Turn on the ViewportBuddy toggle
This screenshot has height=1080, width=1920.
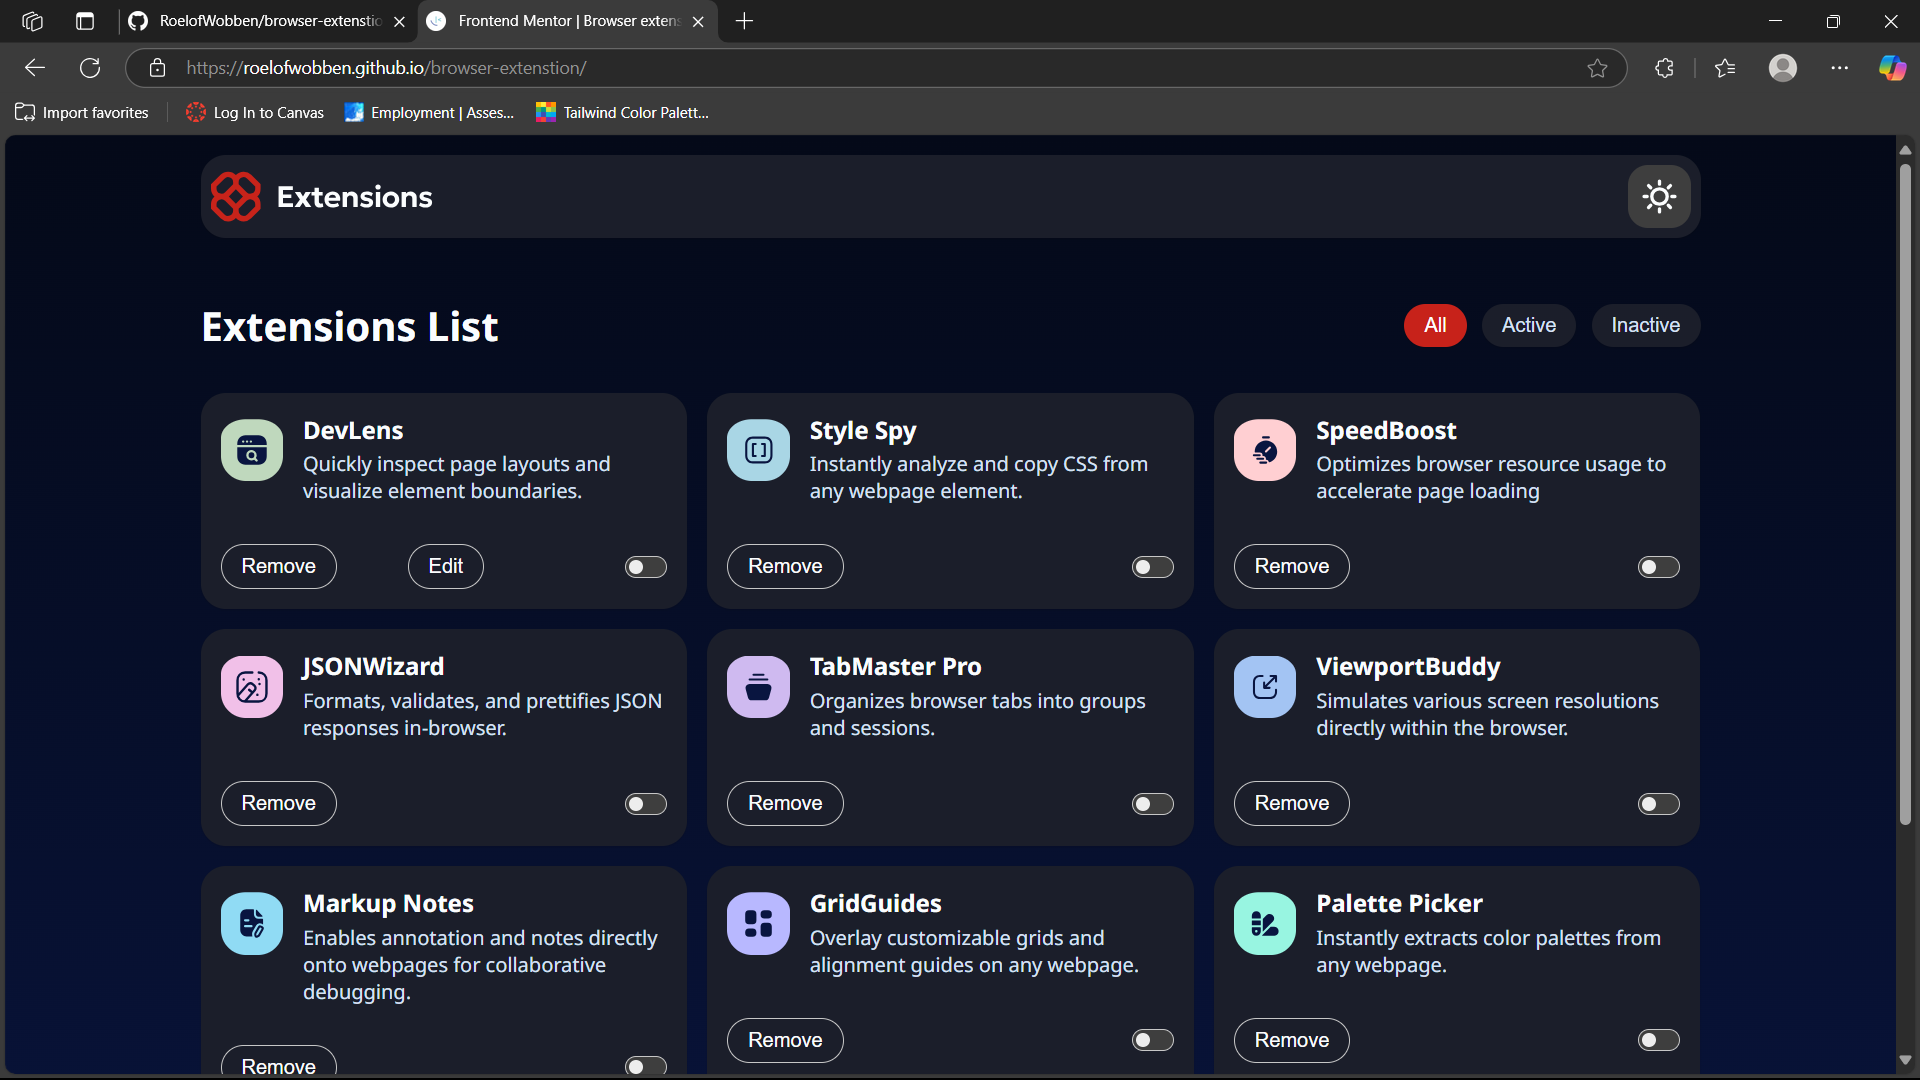(x=1658, y=804)
